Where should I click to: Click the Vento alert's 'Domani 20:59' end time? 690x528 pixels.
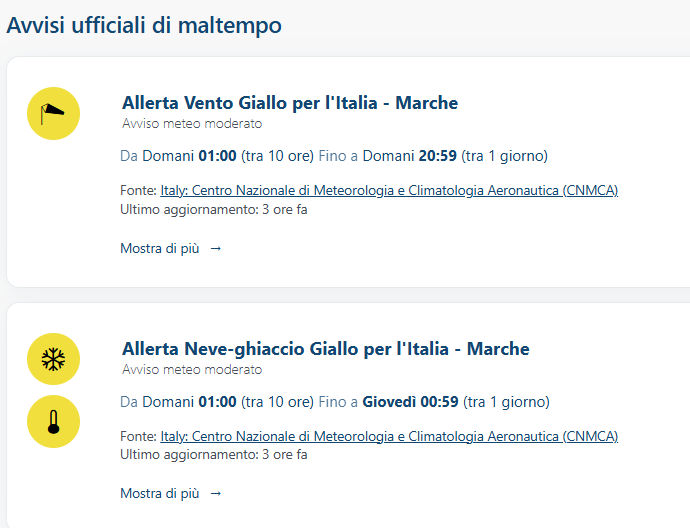tap(410, 156)
